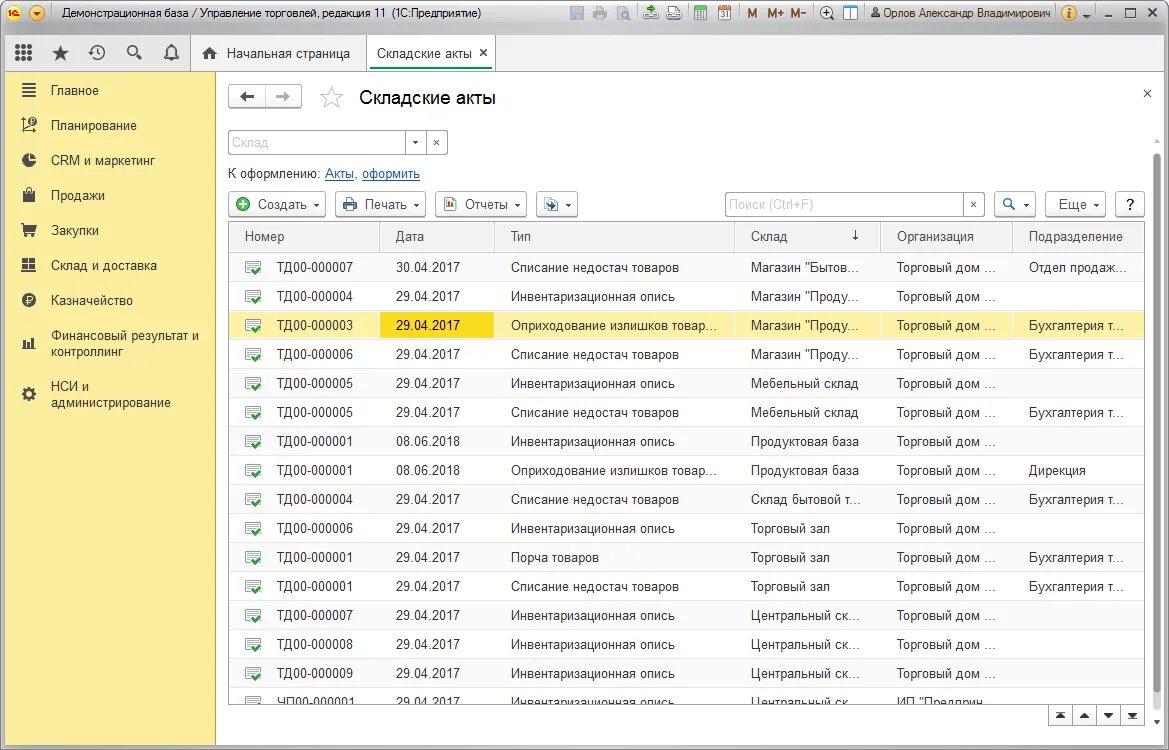Jump to the last list row button
Viewport: 1169px width, 750px height.
[x=1132, y=716]
